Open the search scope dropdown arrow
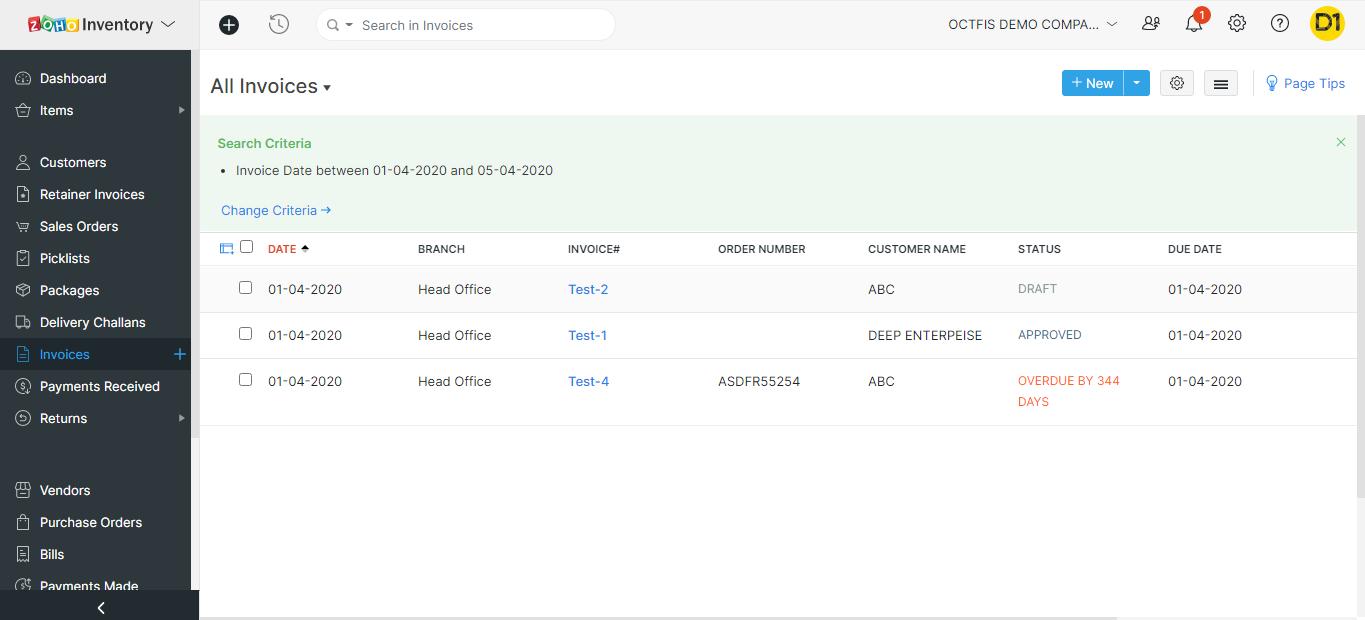The height and width of the screenshot is (620, 1365). click(350, 25)
